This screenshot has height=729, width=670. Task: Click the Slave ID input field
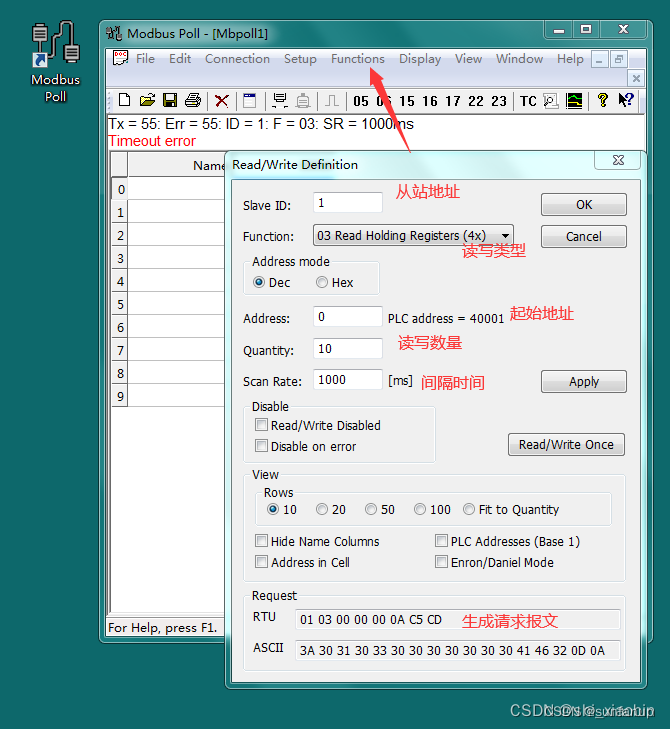[x=348, y=203]
